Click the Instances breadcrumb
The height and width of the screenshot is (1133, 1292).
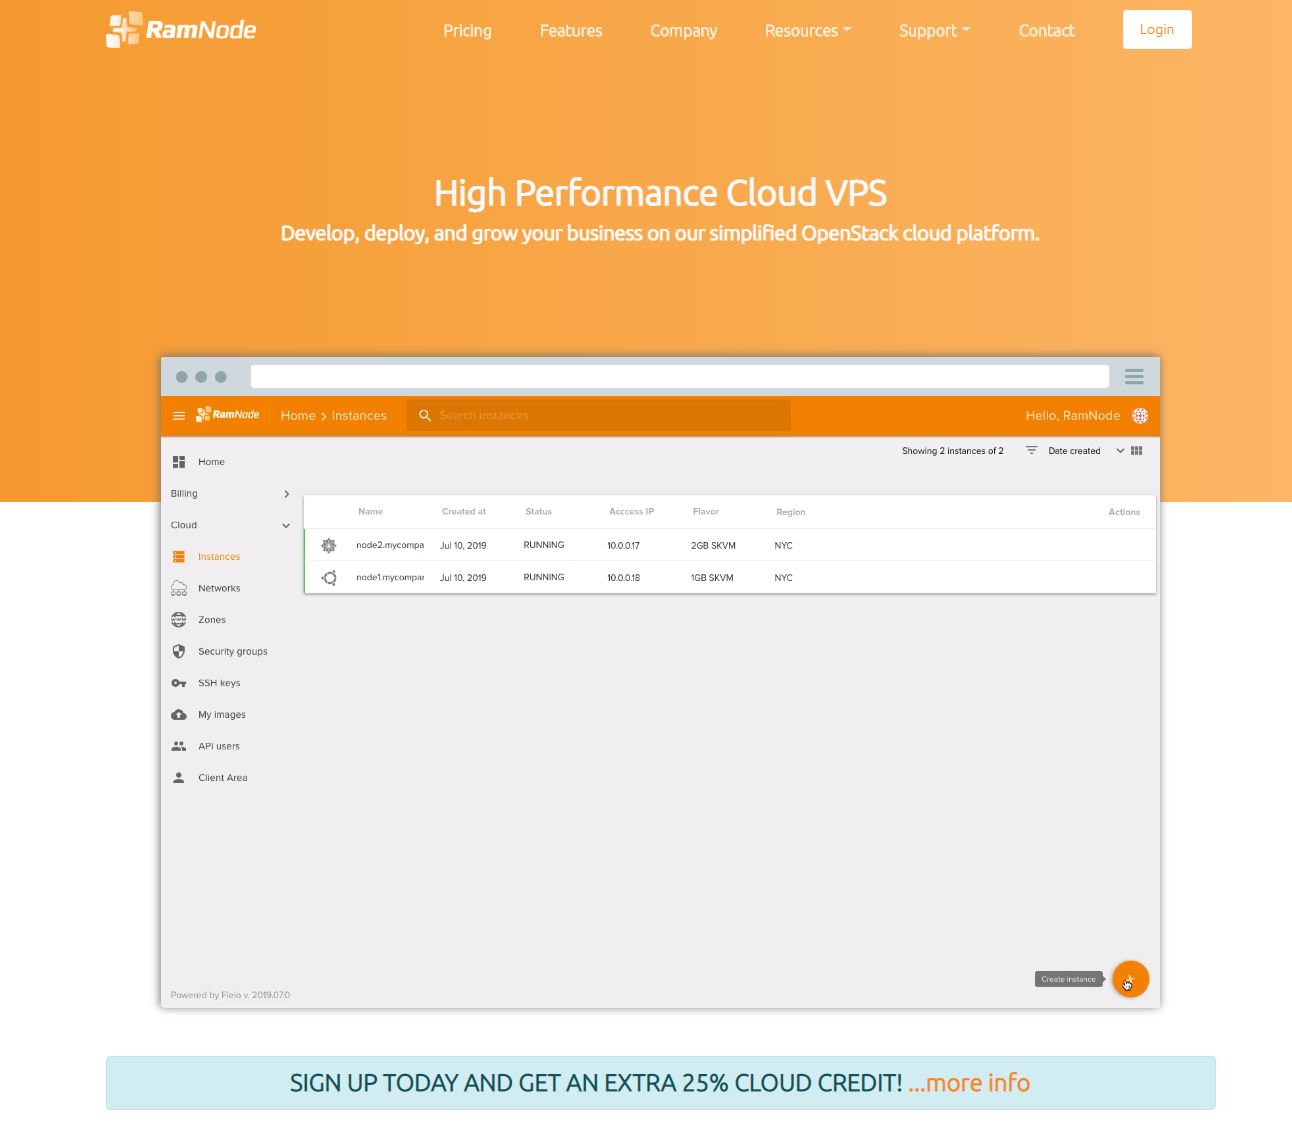tap(359, 416)
